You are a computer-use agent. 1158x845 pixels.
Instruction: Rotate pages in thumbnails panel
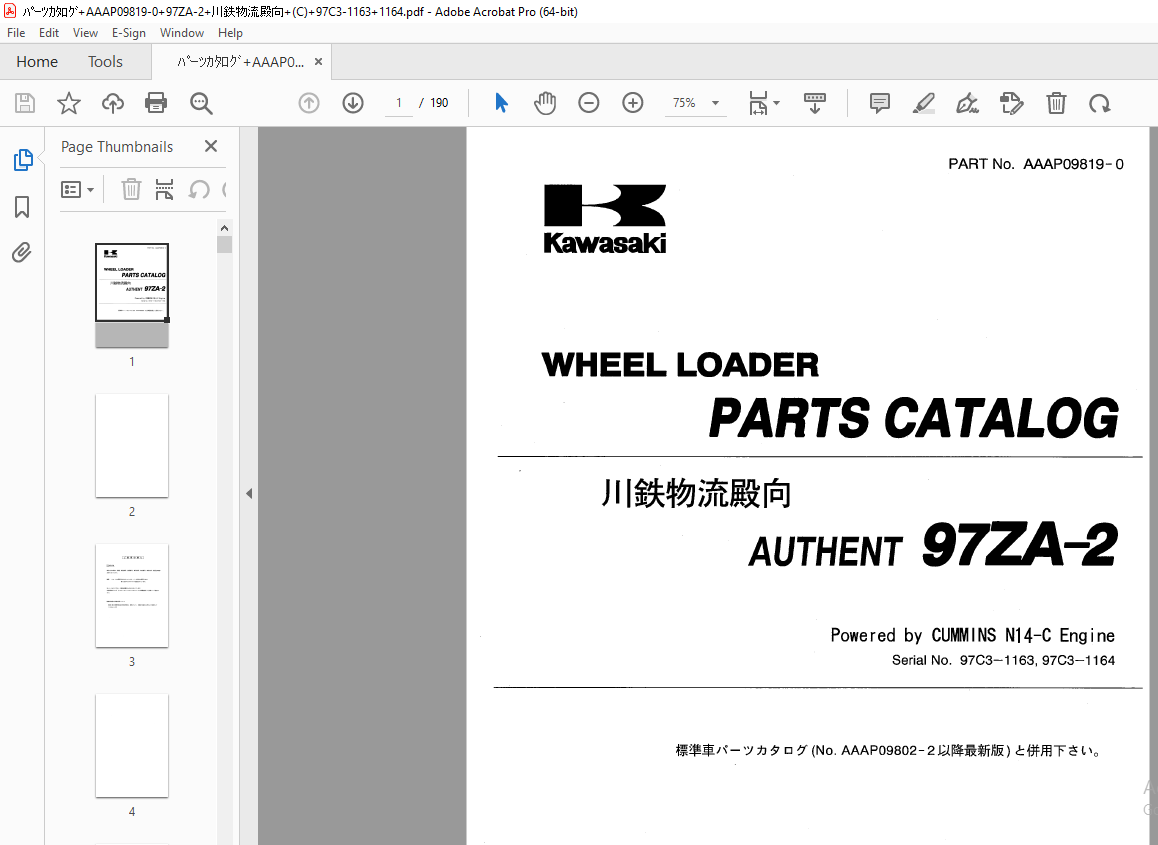click(x=199, y=190)
